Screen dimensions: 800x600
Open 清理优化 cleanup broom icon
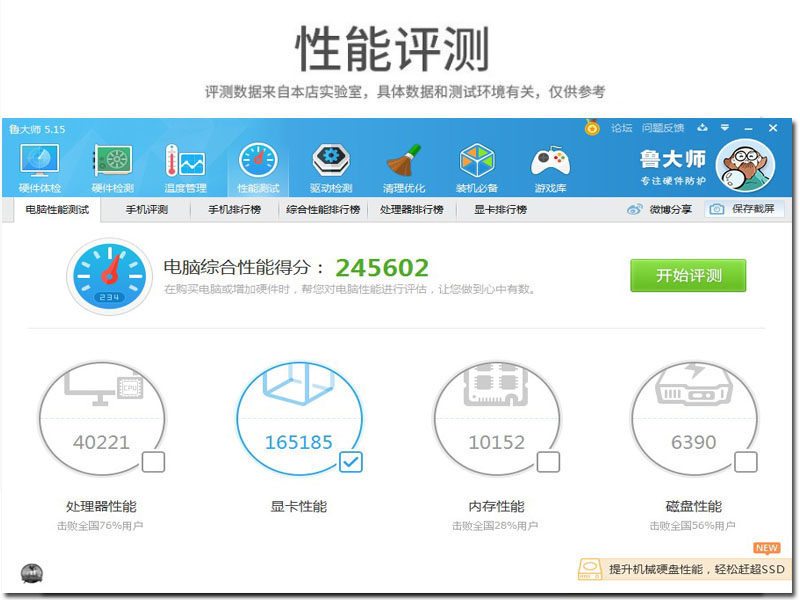404,168
